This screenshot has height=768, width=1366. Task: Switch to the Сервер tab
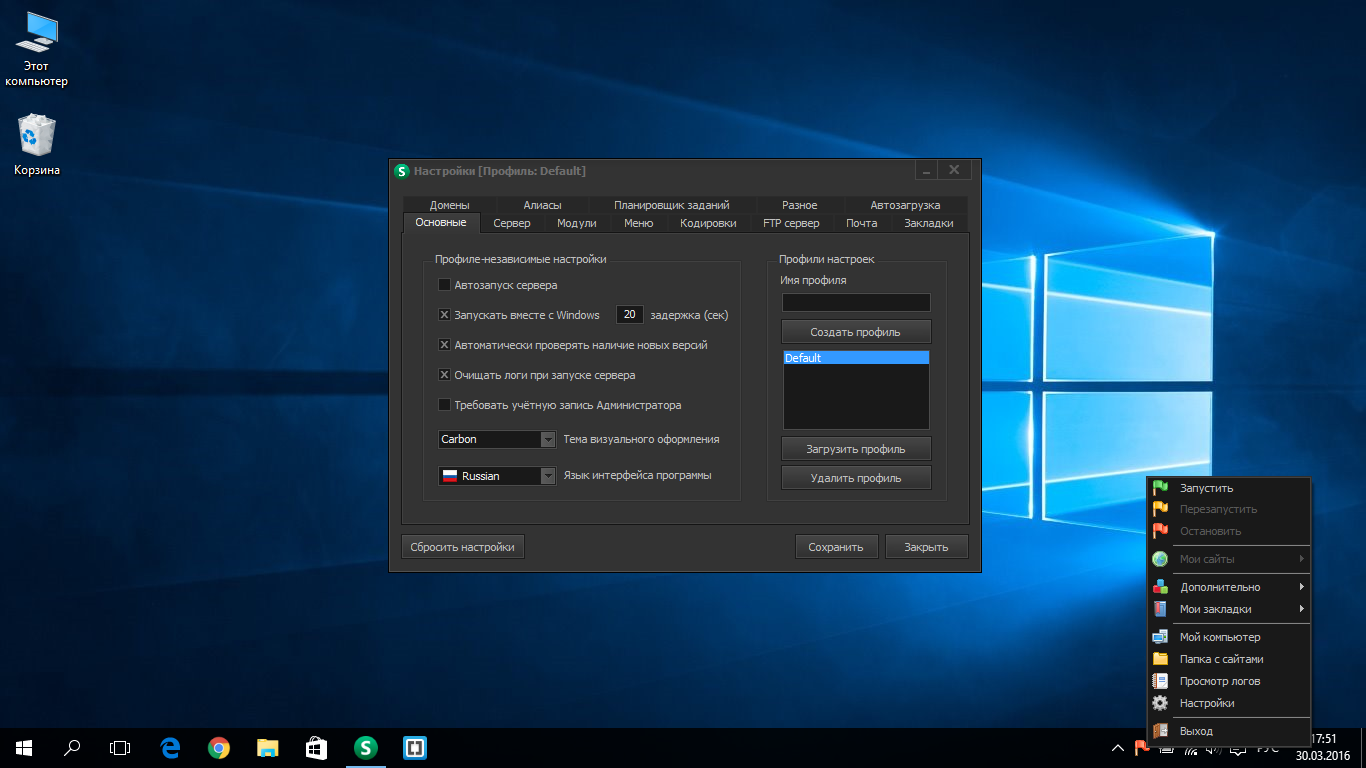pyautogui.click(x=512, y=223)
